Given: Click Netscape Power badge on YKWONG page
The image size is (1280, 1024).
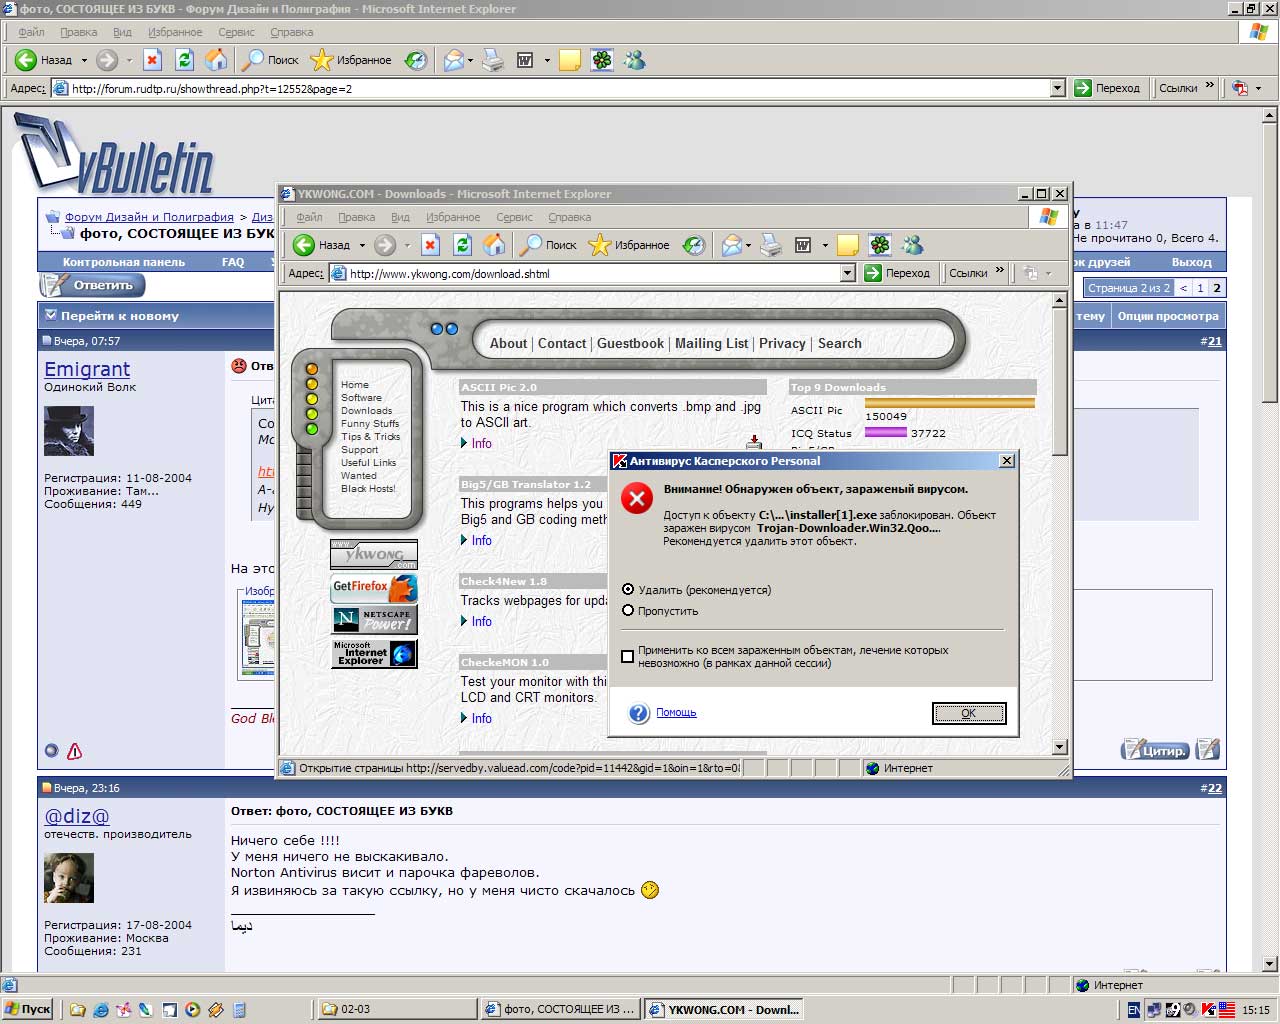Looking at the screenshot, I should (x=374, y=620).
